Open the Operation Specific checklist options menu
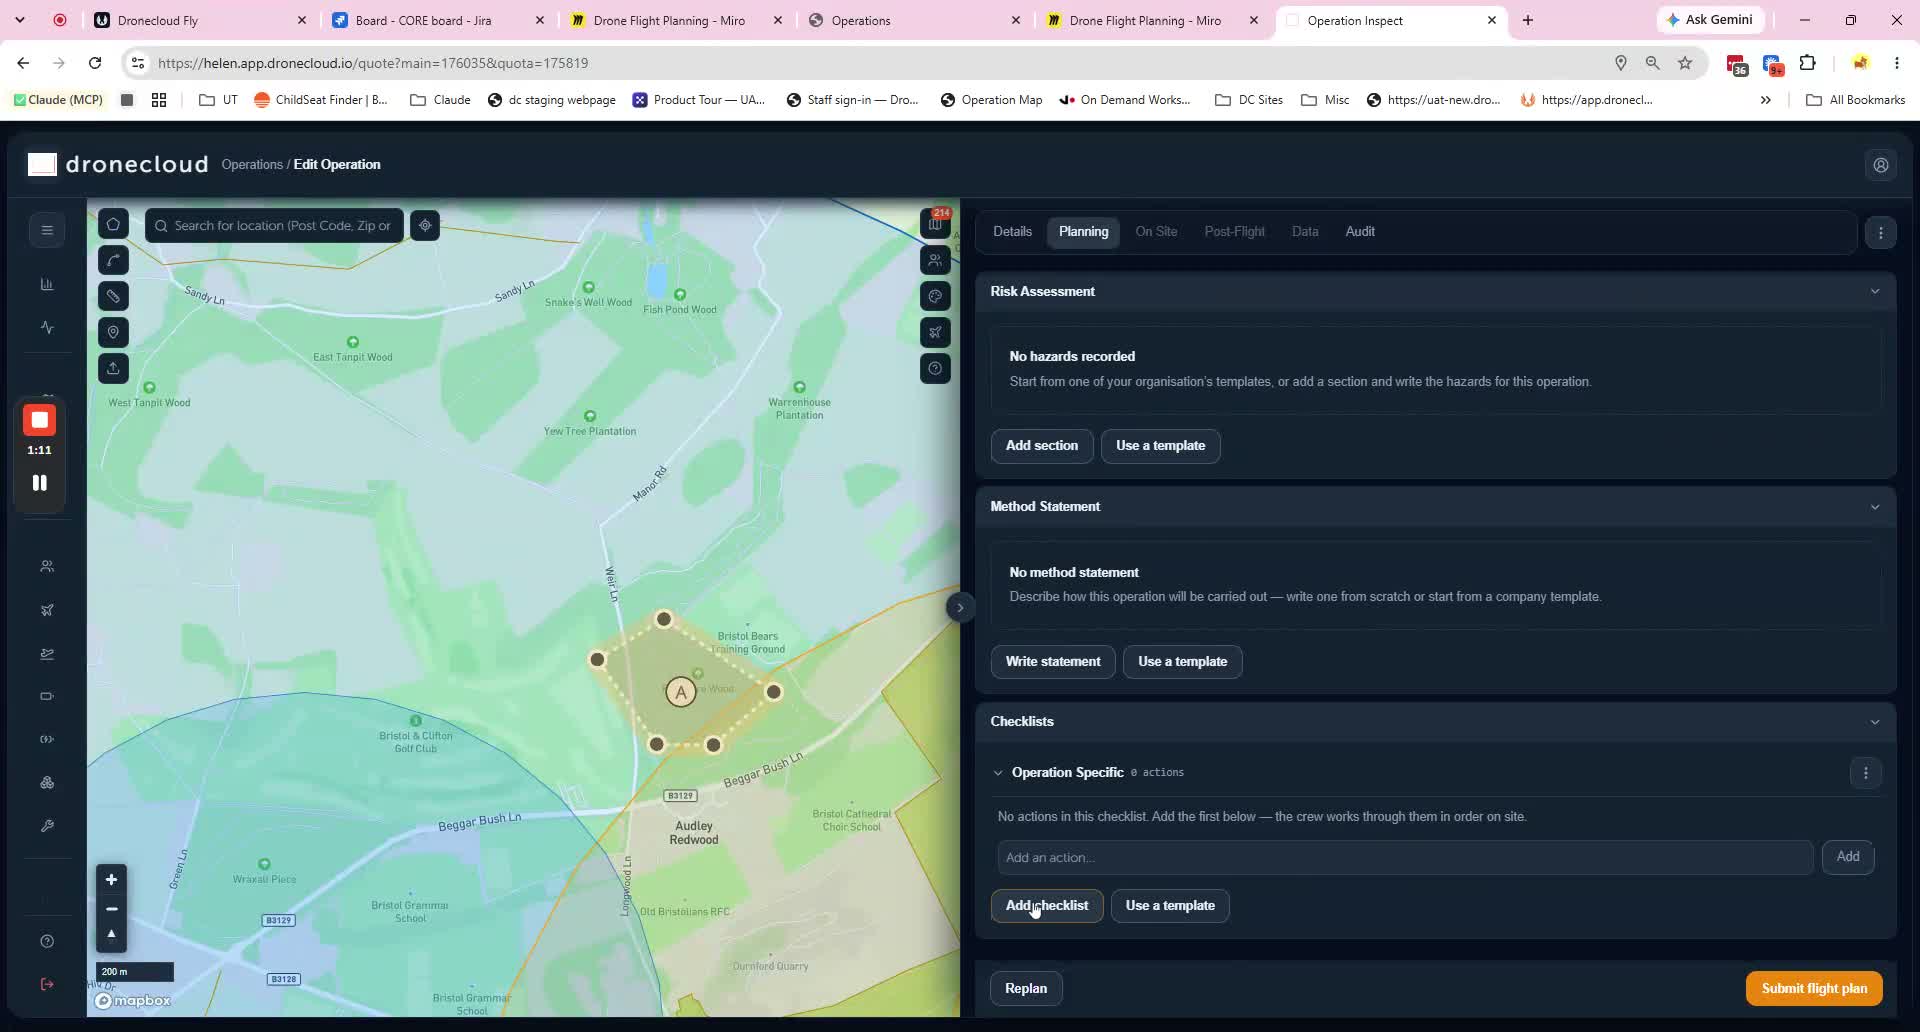This screenshot has height=1032, width=1920. click(1866, 773)
